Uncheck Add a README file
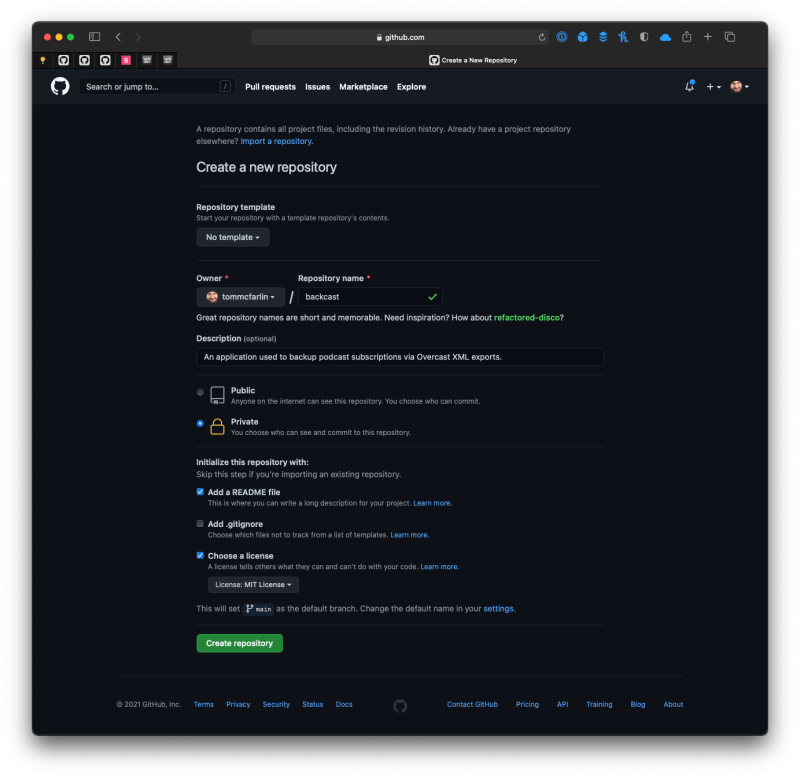Screen dimensions: 800x778 pyautogui.click(x=200, y=492)
